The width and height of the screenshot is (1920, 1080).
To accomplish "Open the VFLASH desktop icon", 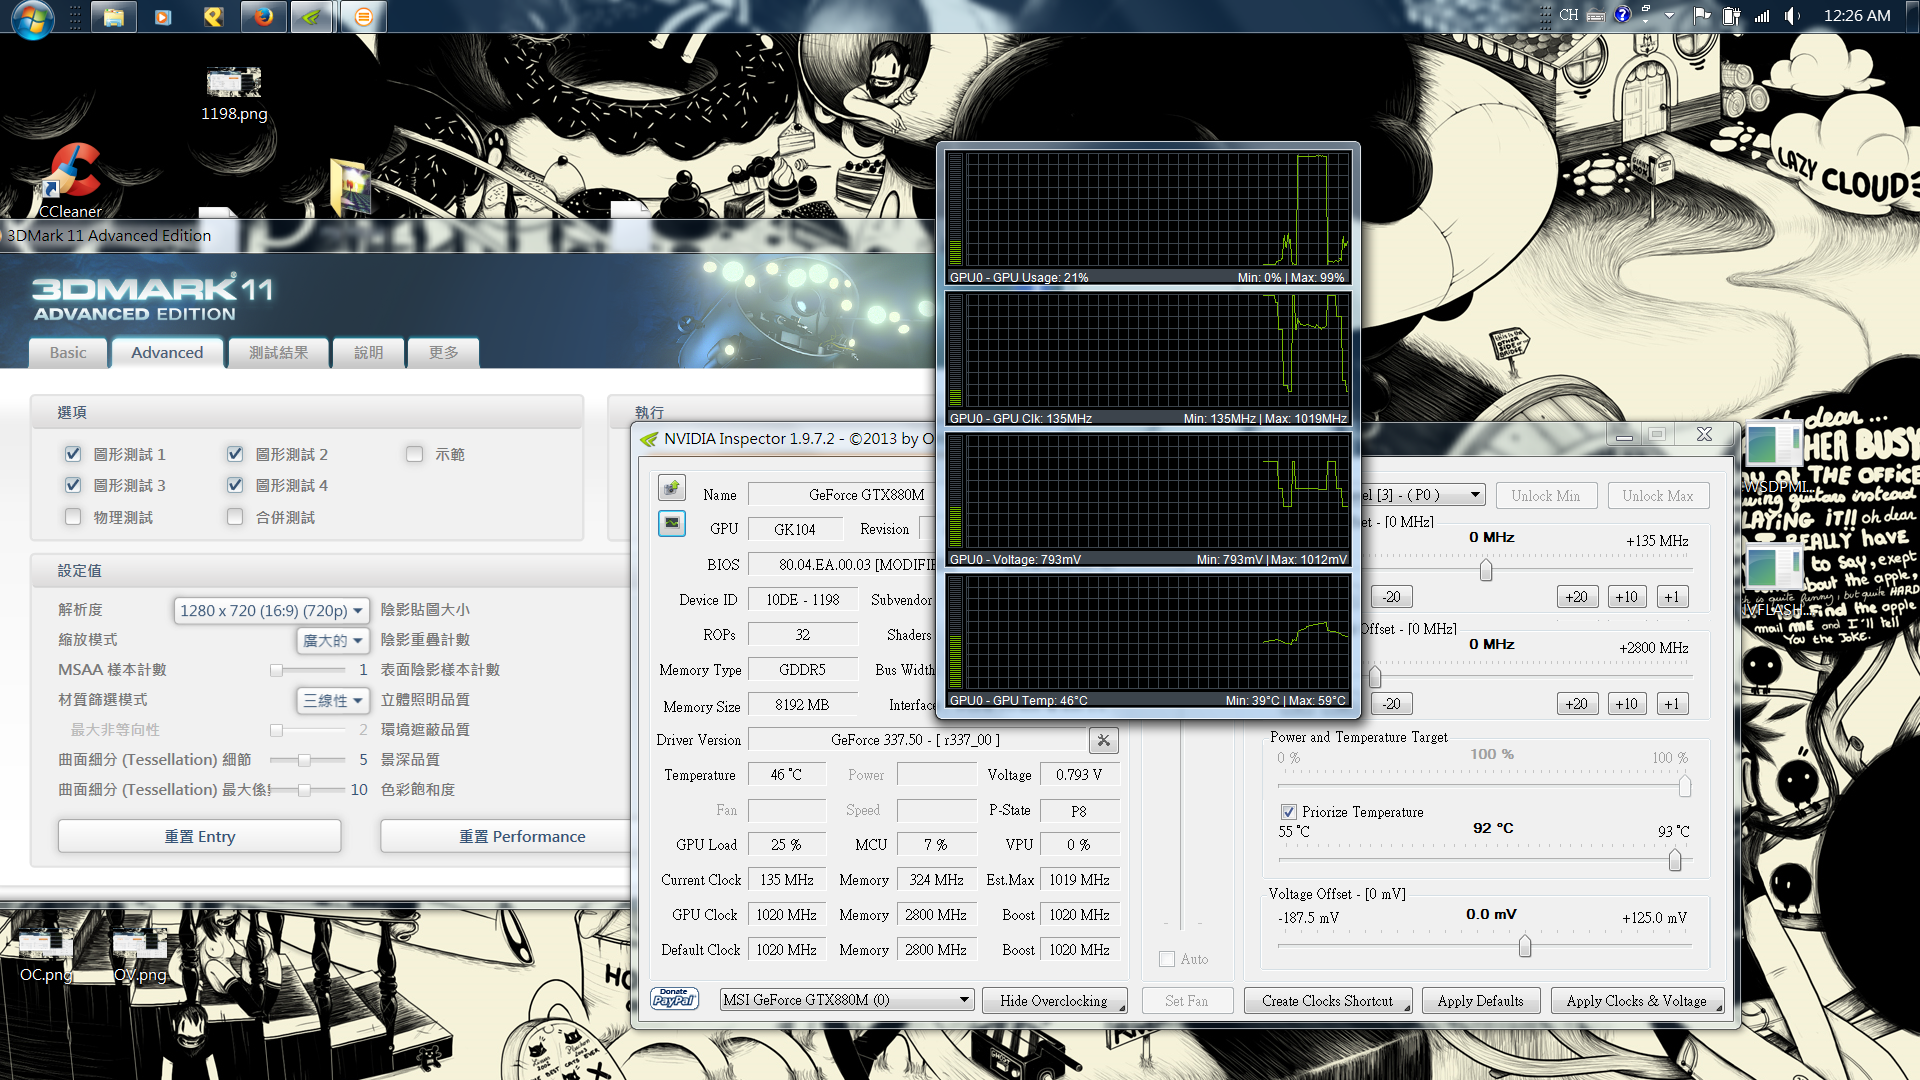I will click(1774, 582).
